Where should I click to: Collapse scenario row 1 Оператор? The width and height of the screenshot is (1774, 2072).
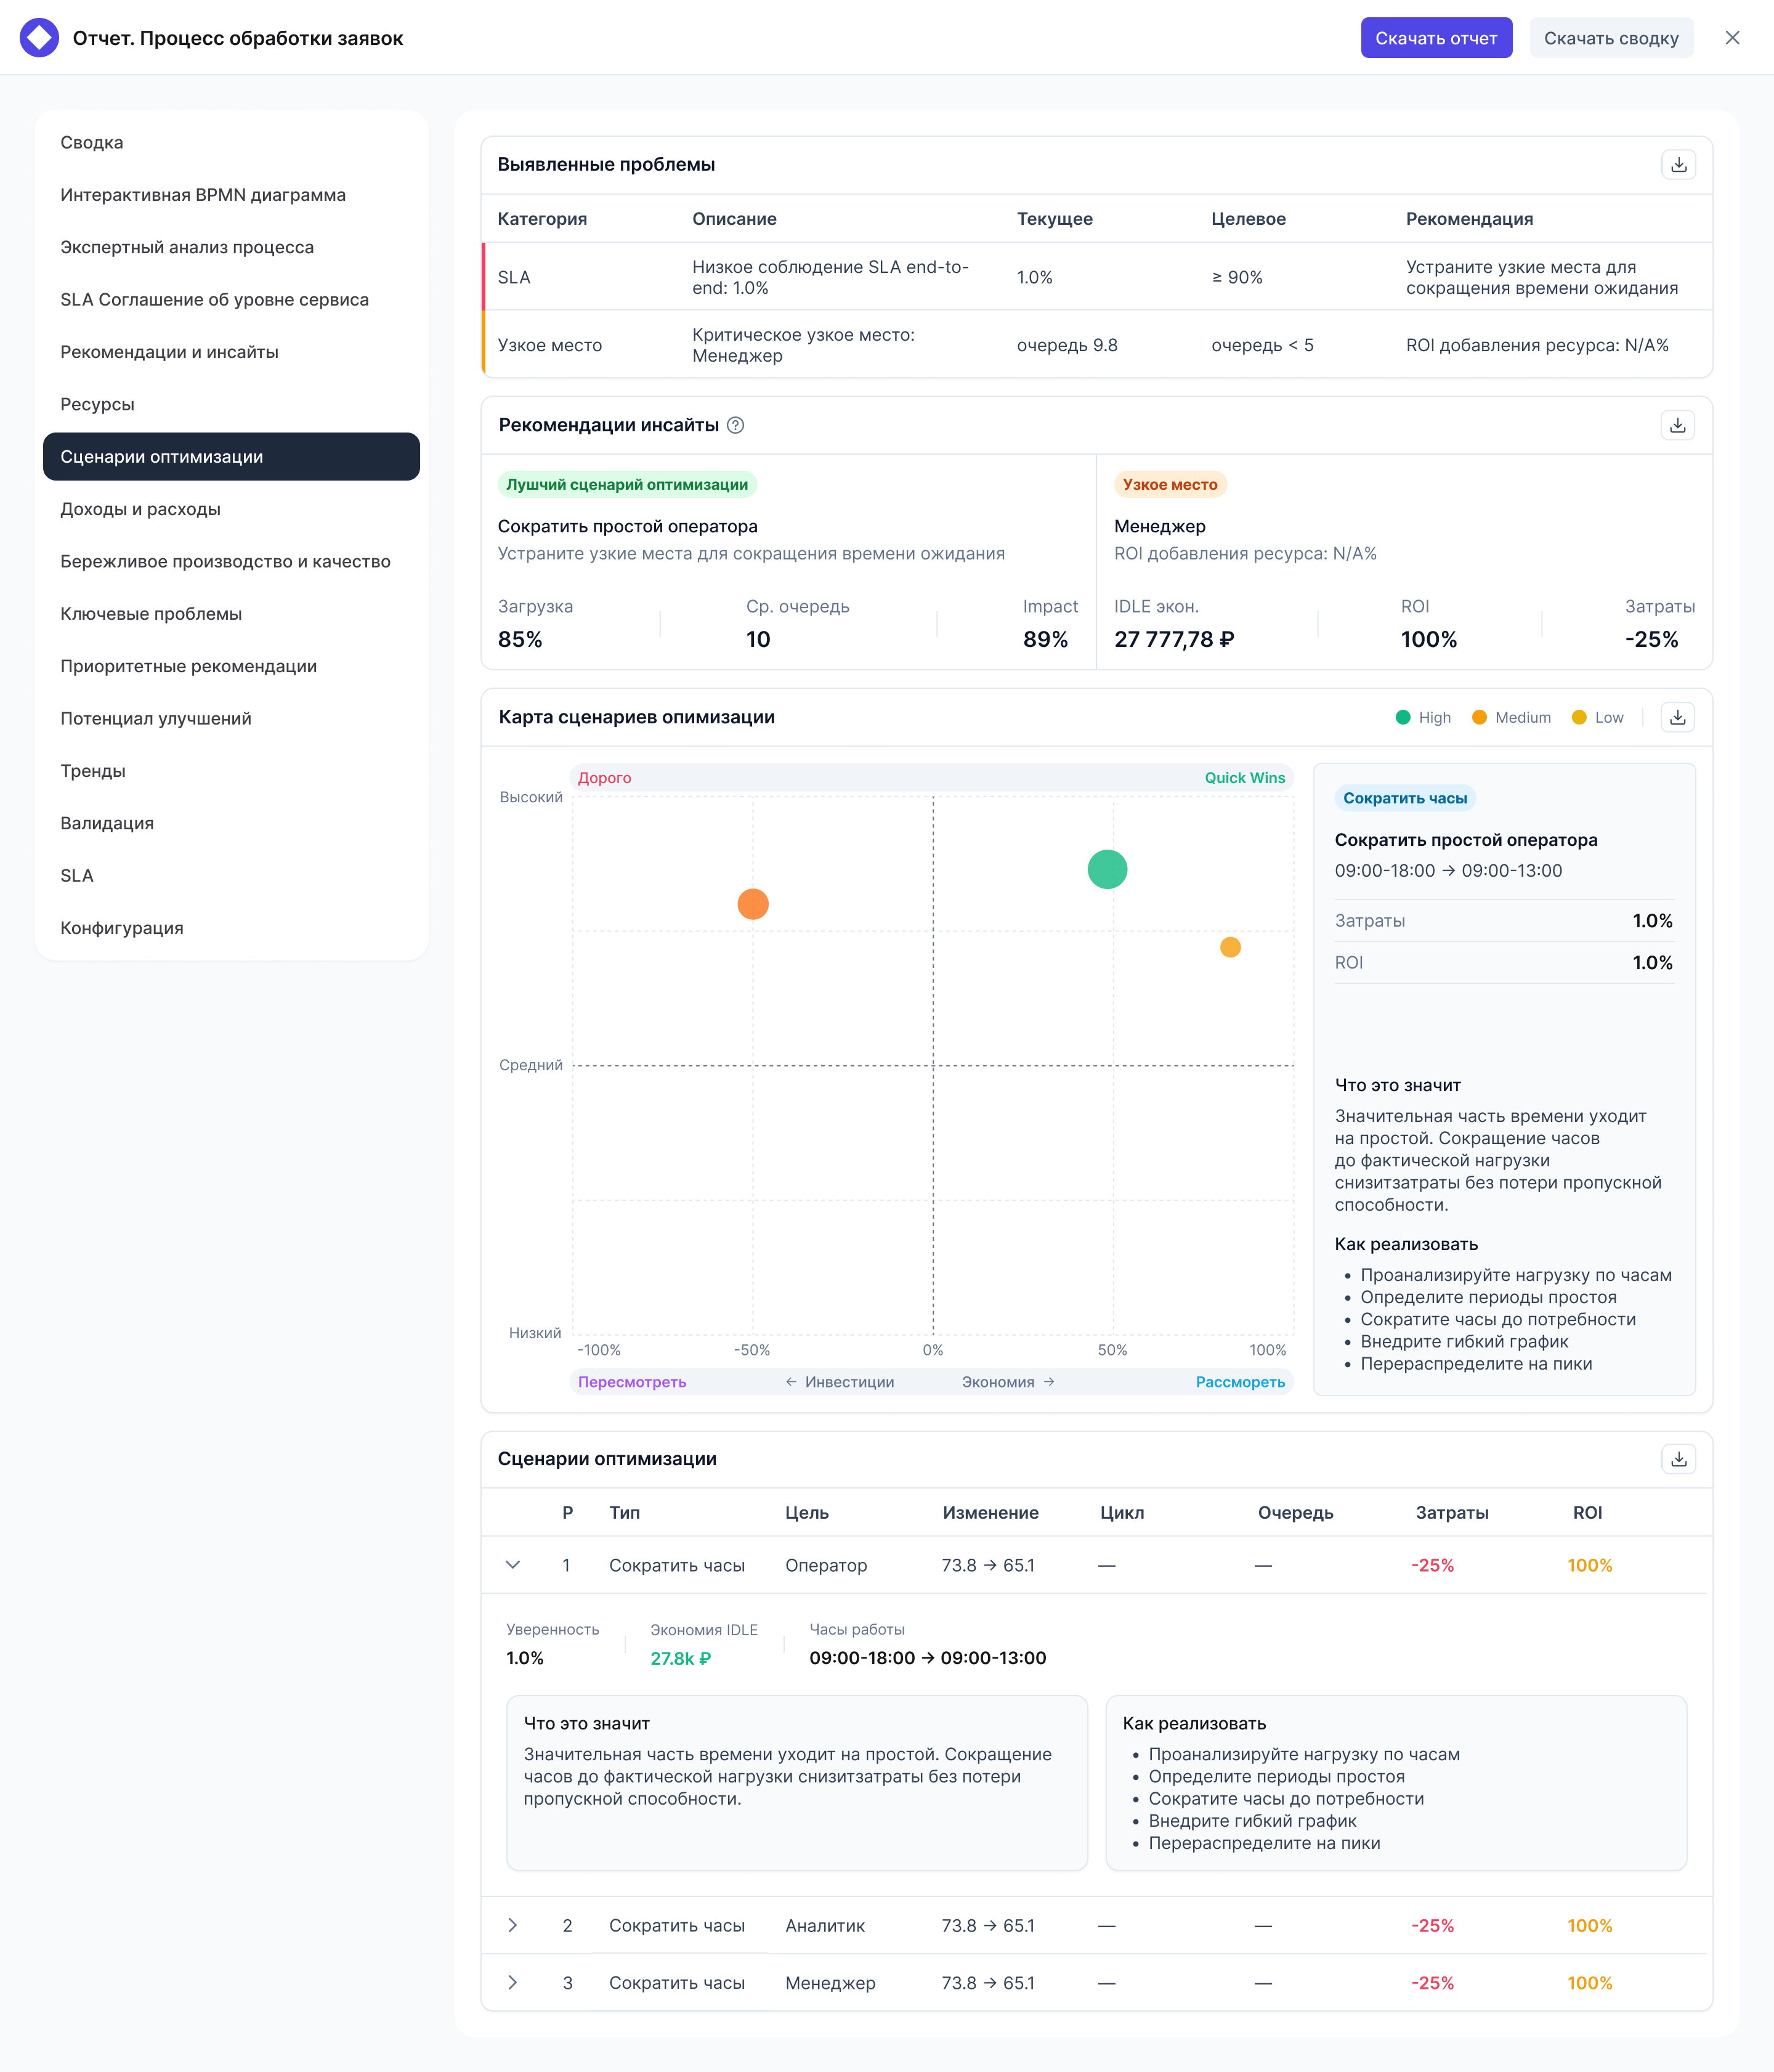[513, 1566]
